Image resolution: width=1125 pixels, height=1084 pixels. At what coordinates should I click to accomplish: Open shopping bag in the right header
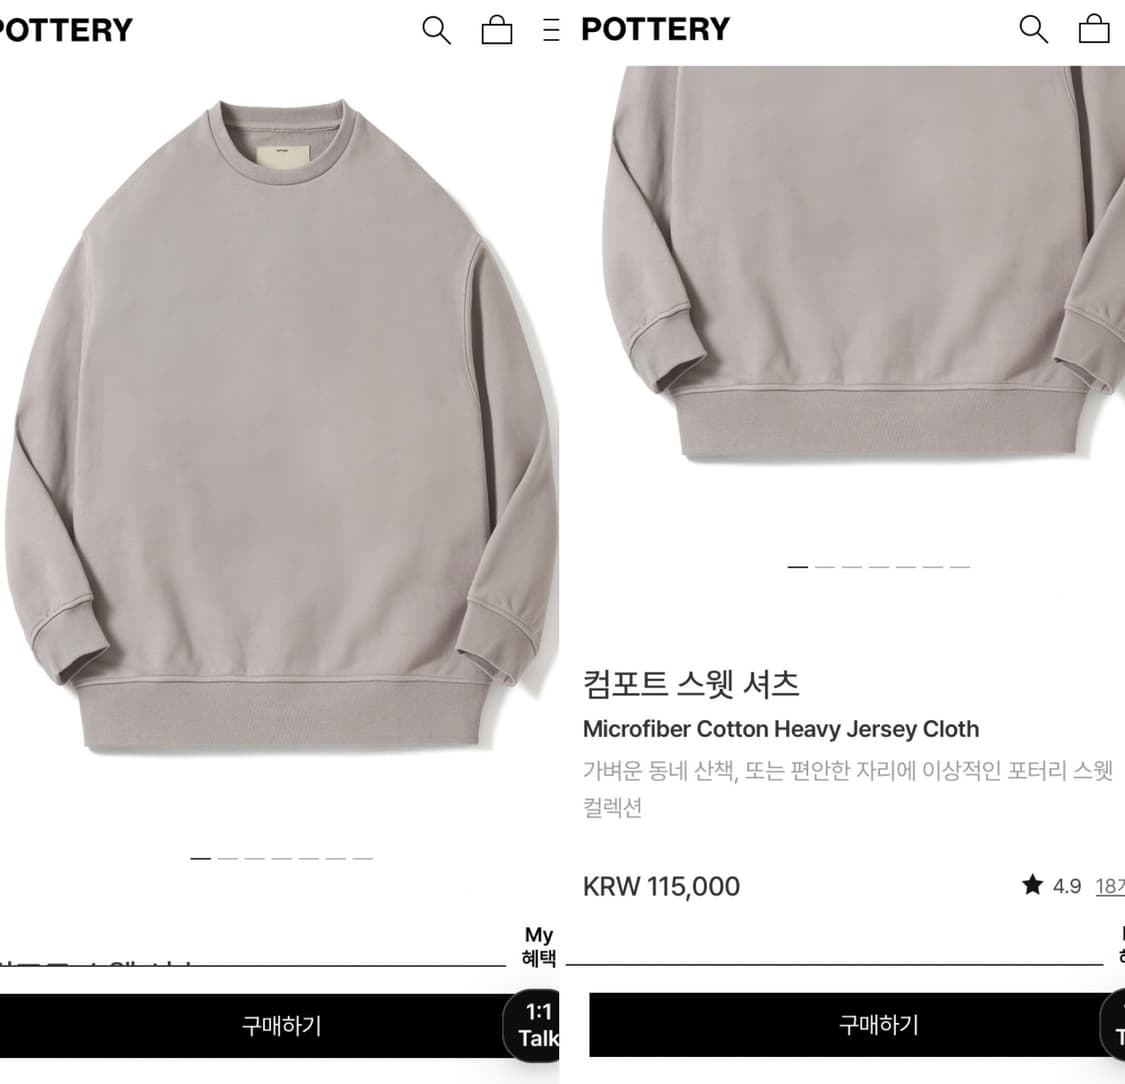pyautogui.click(x=1094, y=29)
